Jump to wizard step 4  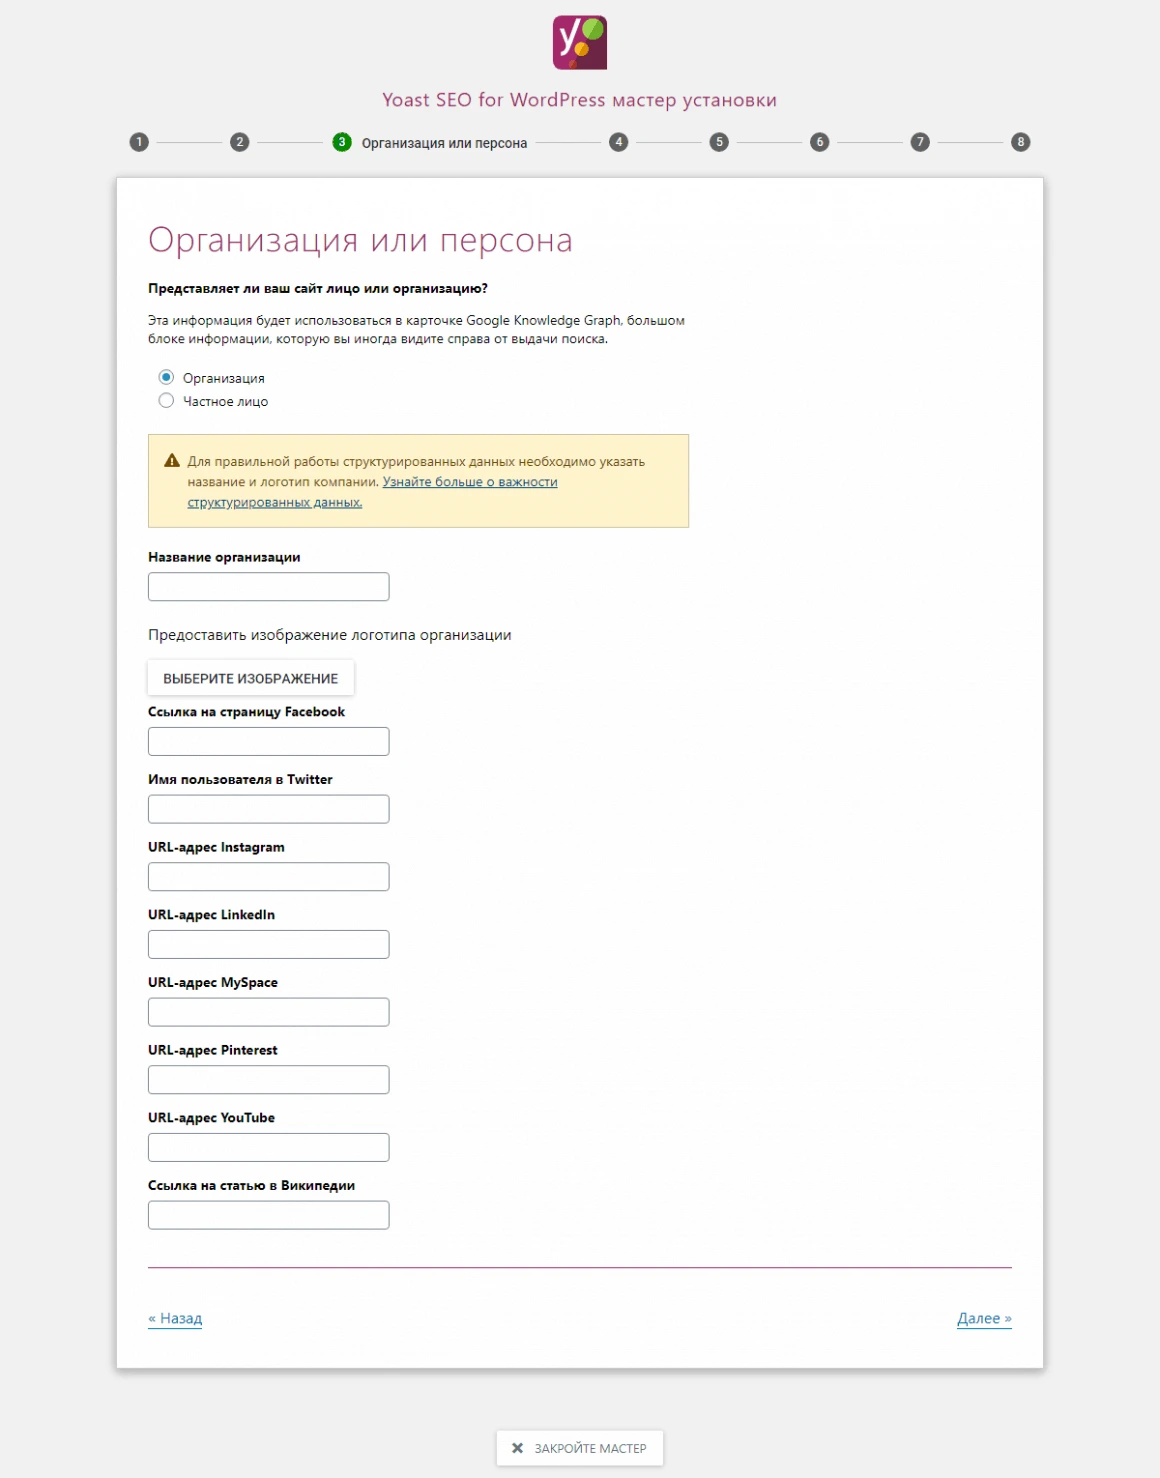click(619, 142)
